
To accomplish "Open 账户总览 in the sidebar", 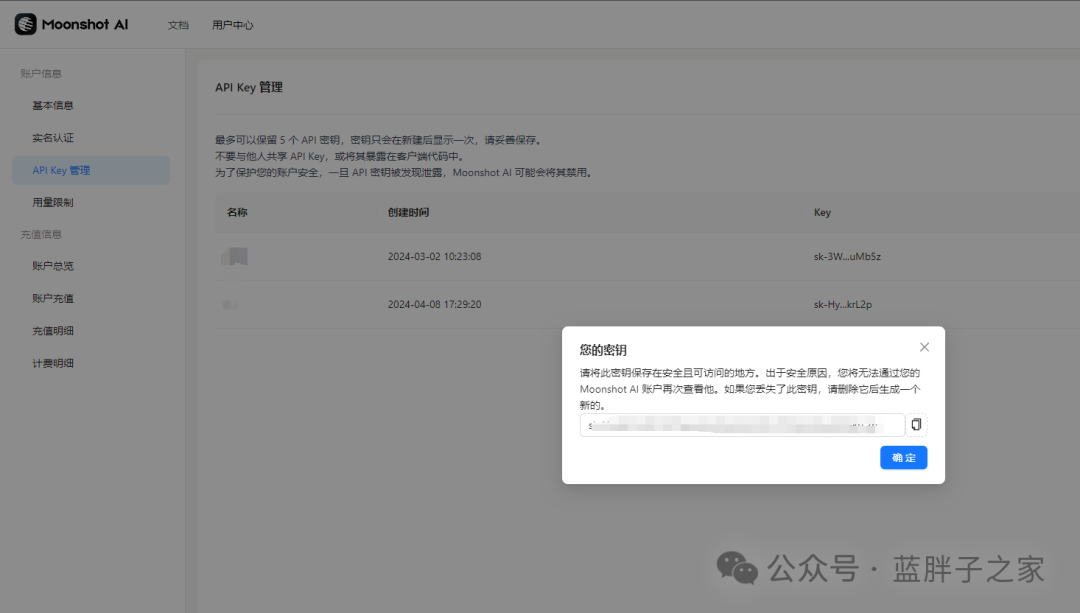I will pyautogui.click(x=53, y=266).
